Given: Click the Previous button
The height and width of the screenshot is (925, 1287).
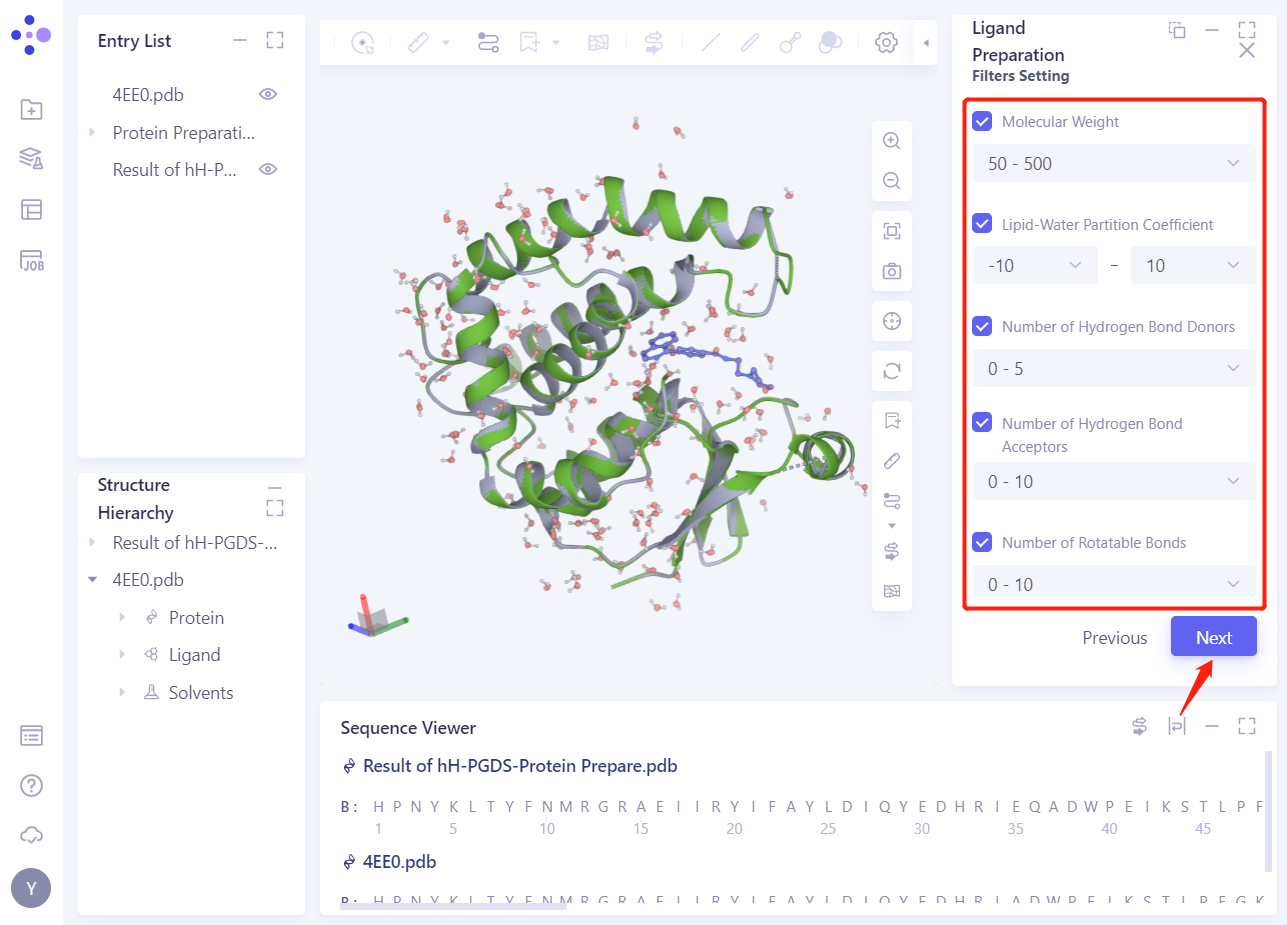Looking at the screenshot, I should point(1114,638).
